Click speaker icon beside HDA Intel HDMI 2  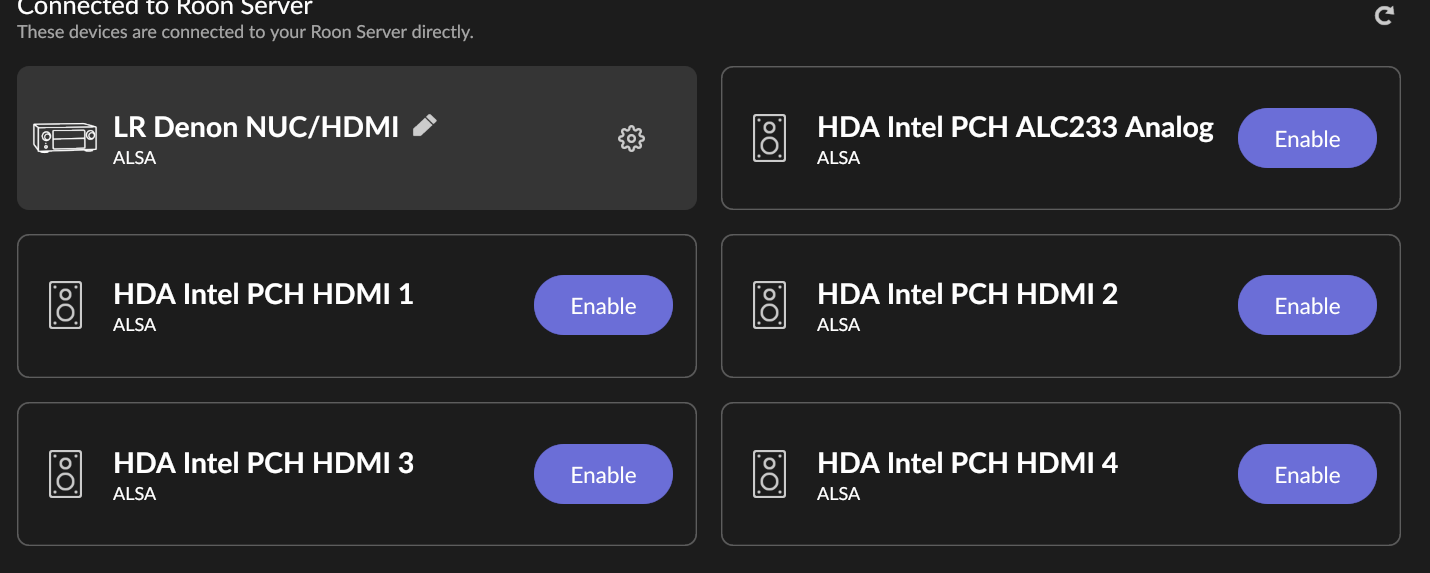[x=769, y=306]
